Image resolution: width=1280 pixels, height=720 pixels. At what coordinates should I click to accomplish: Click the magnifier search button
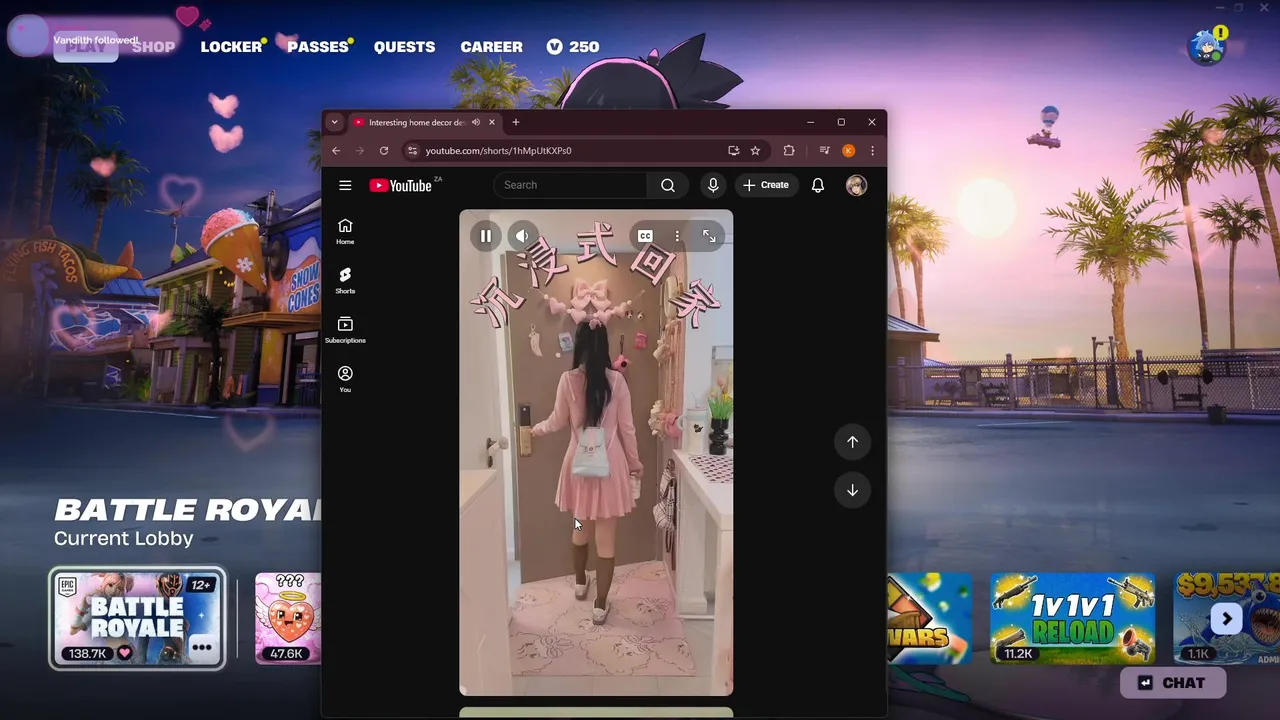click(x=667, y=185)
